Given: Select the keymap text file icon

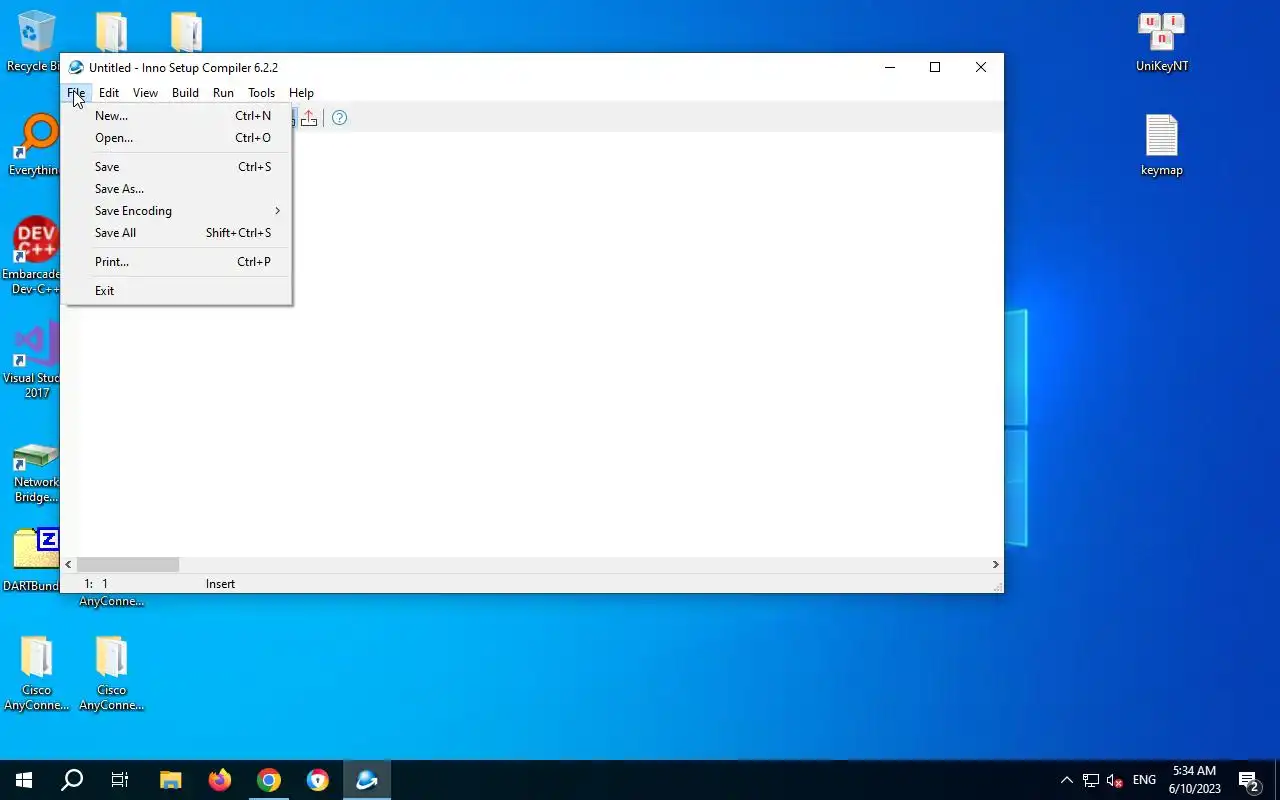Looking at the screenshot, I should click(x=1162, y=146).
